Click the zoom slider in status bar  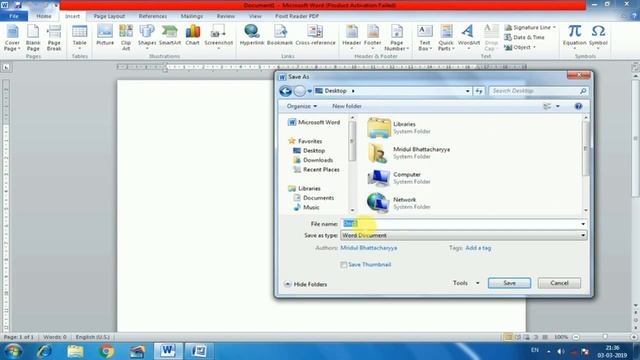click(605, 337)
